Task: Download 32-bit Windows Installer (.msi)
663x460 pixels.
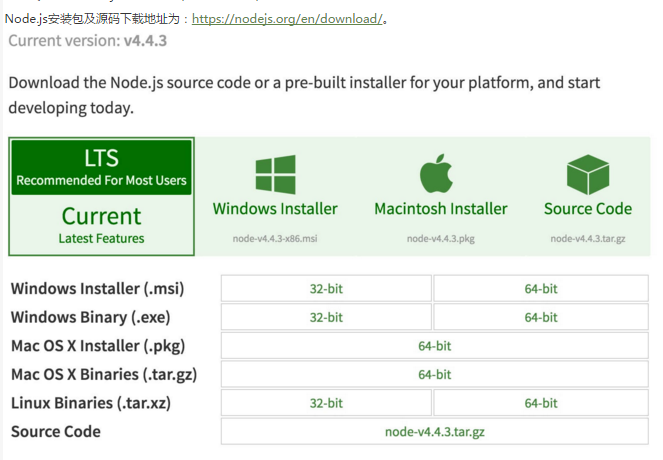Action: coord(326,288)
